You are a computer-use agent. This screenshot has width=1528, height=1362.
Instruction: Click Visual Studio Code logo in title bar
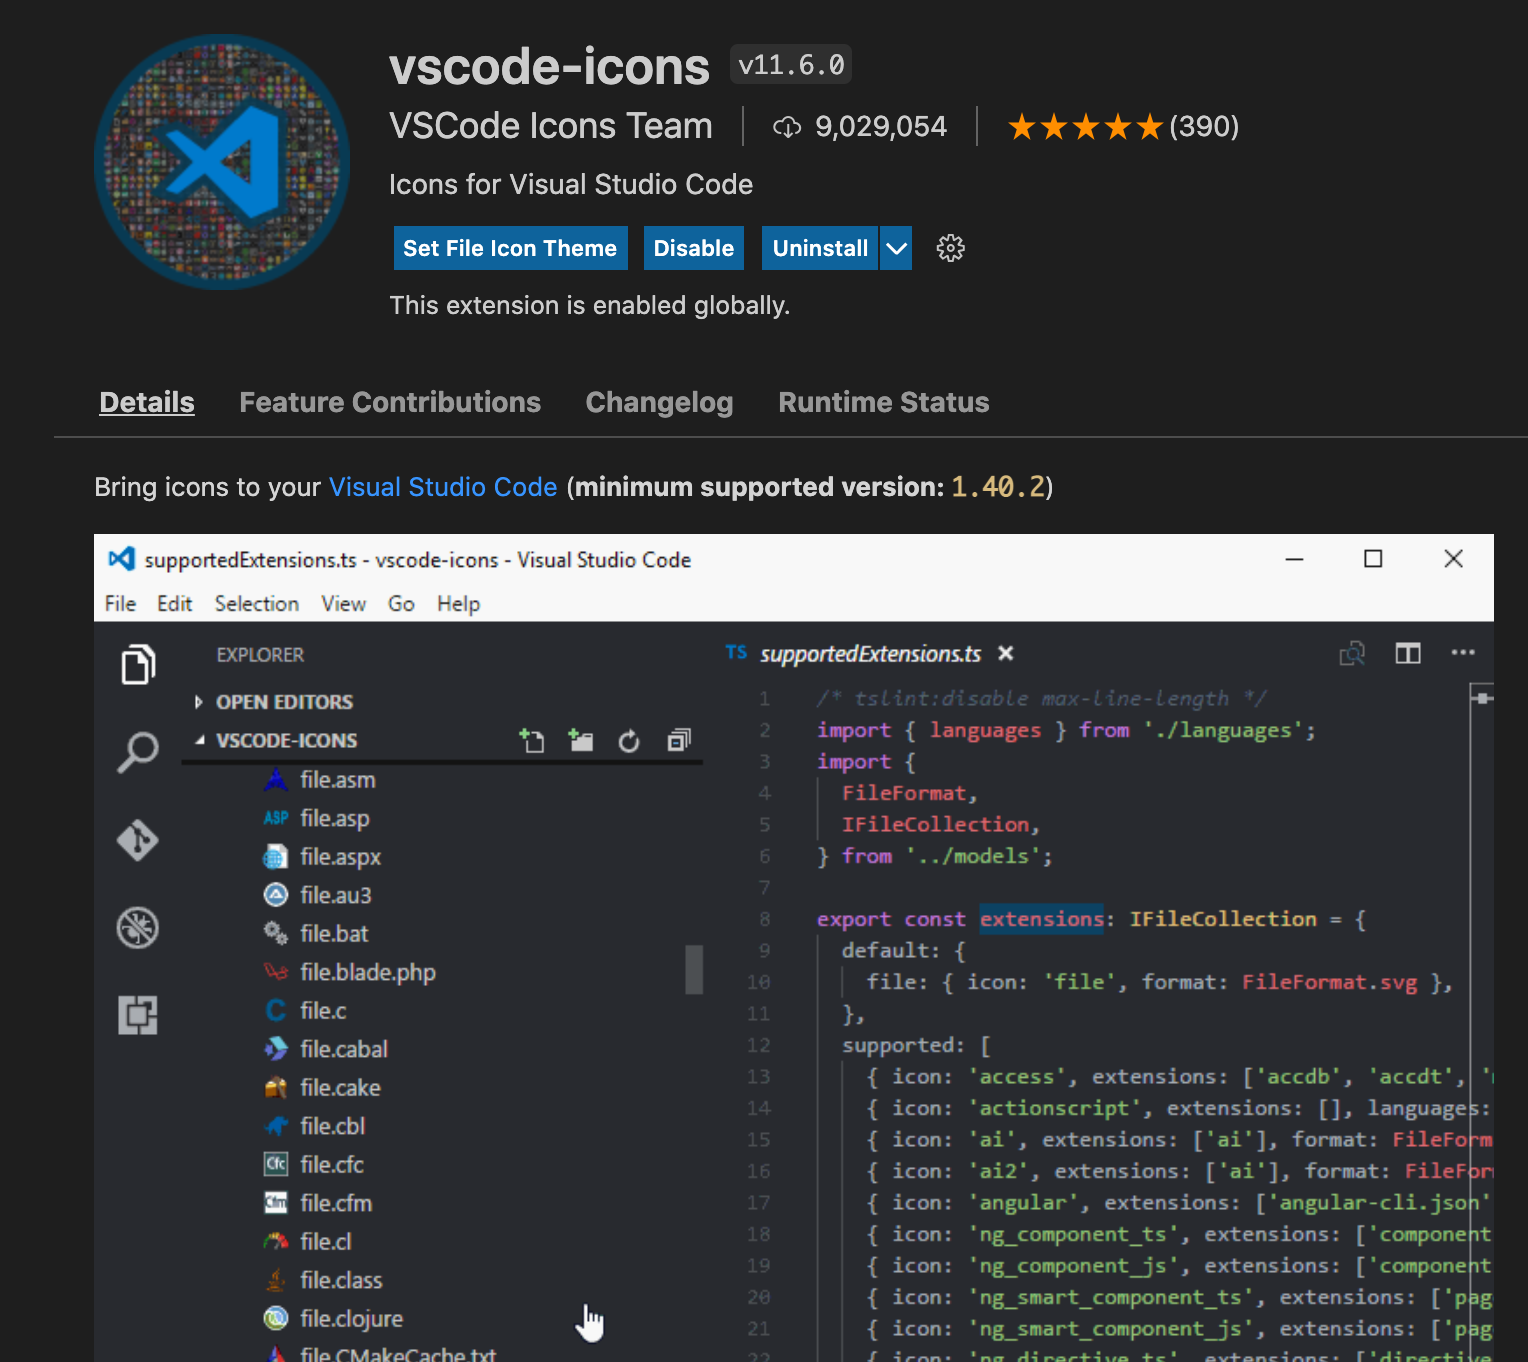pos(121,559)
